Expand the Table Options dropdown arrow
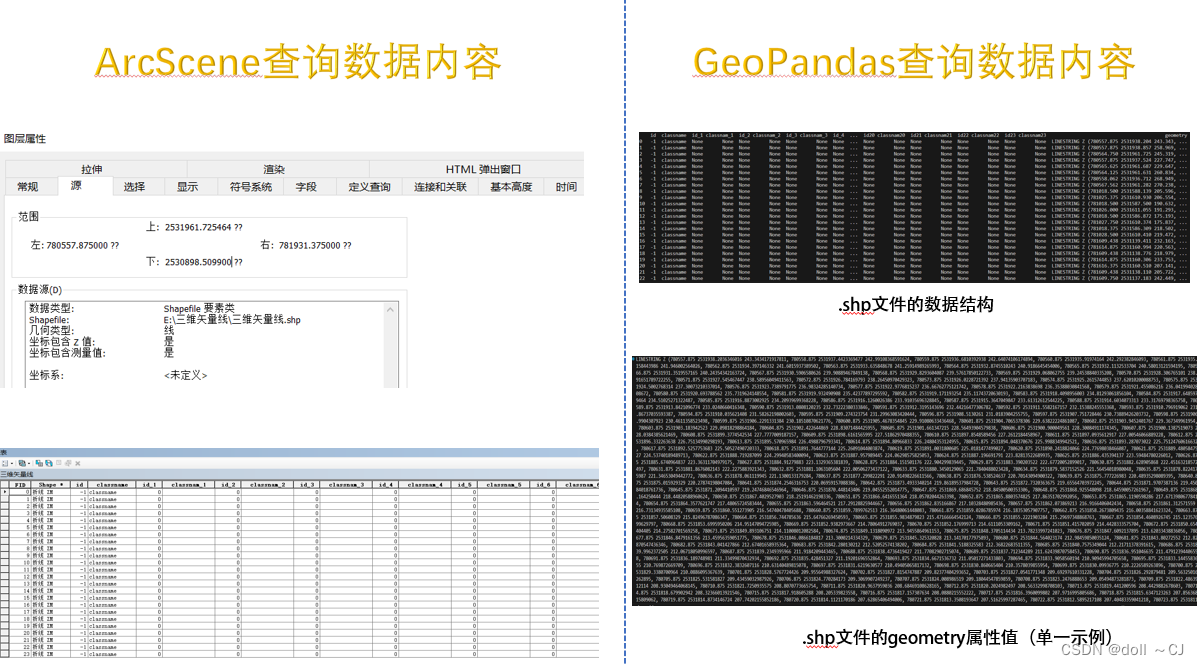Screen dimensions: 1199x665 [x=11, y=463]
